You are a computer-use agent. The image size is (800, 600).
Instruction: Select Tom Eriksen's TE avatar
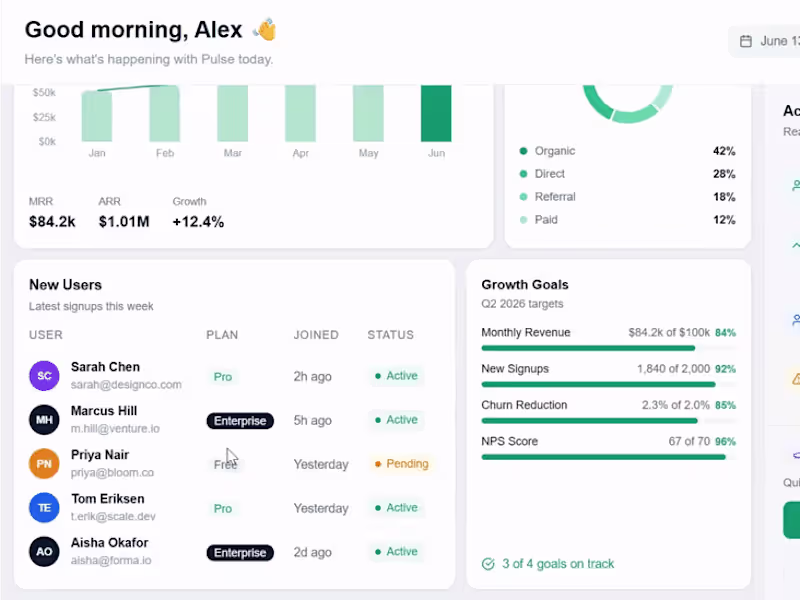44,508
